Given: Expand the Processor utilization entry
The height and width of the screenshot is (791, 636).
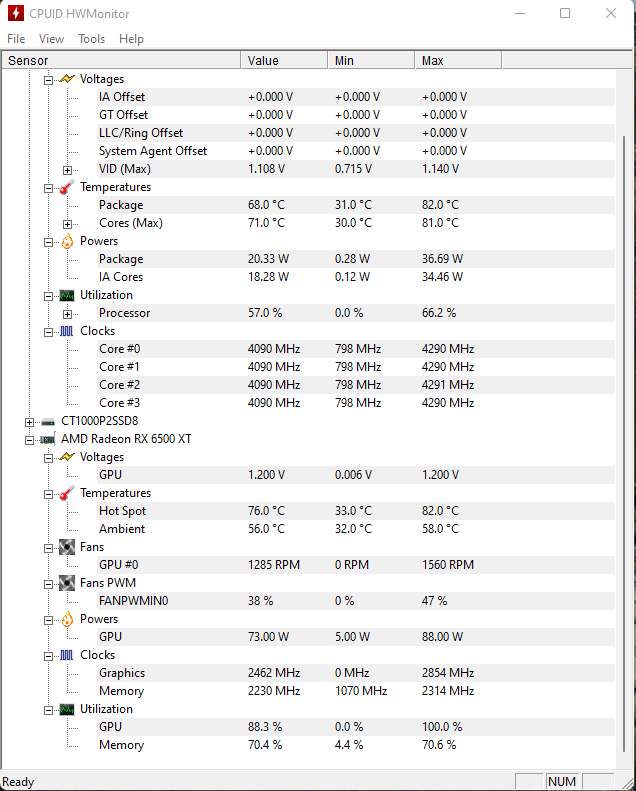Looking at the screenshot, I should [x=67, y=314].
